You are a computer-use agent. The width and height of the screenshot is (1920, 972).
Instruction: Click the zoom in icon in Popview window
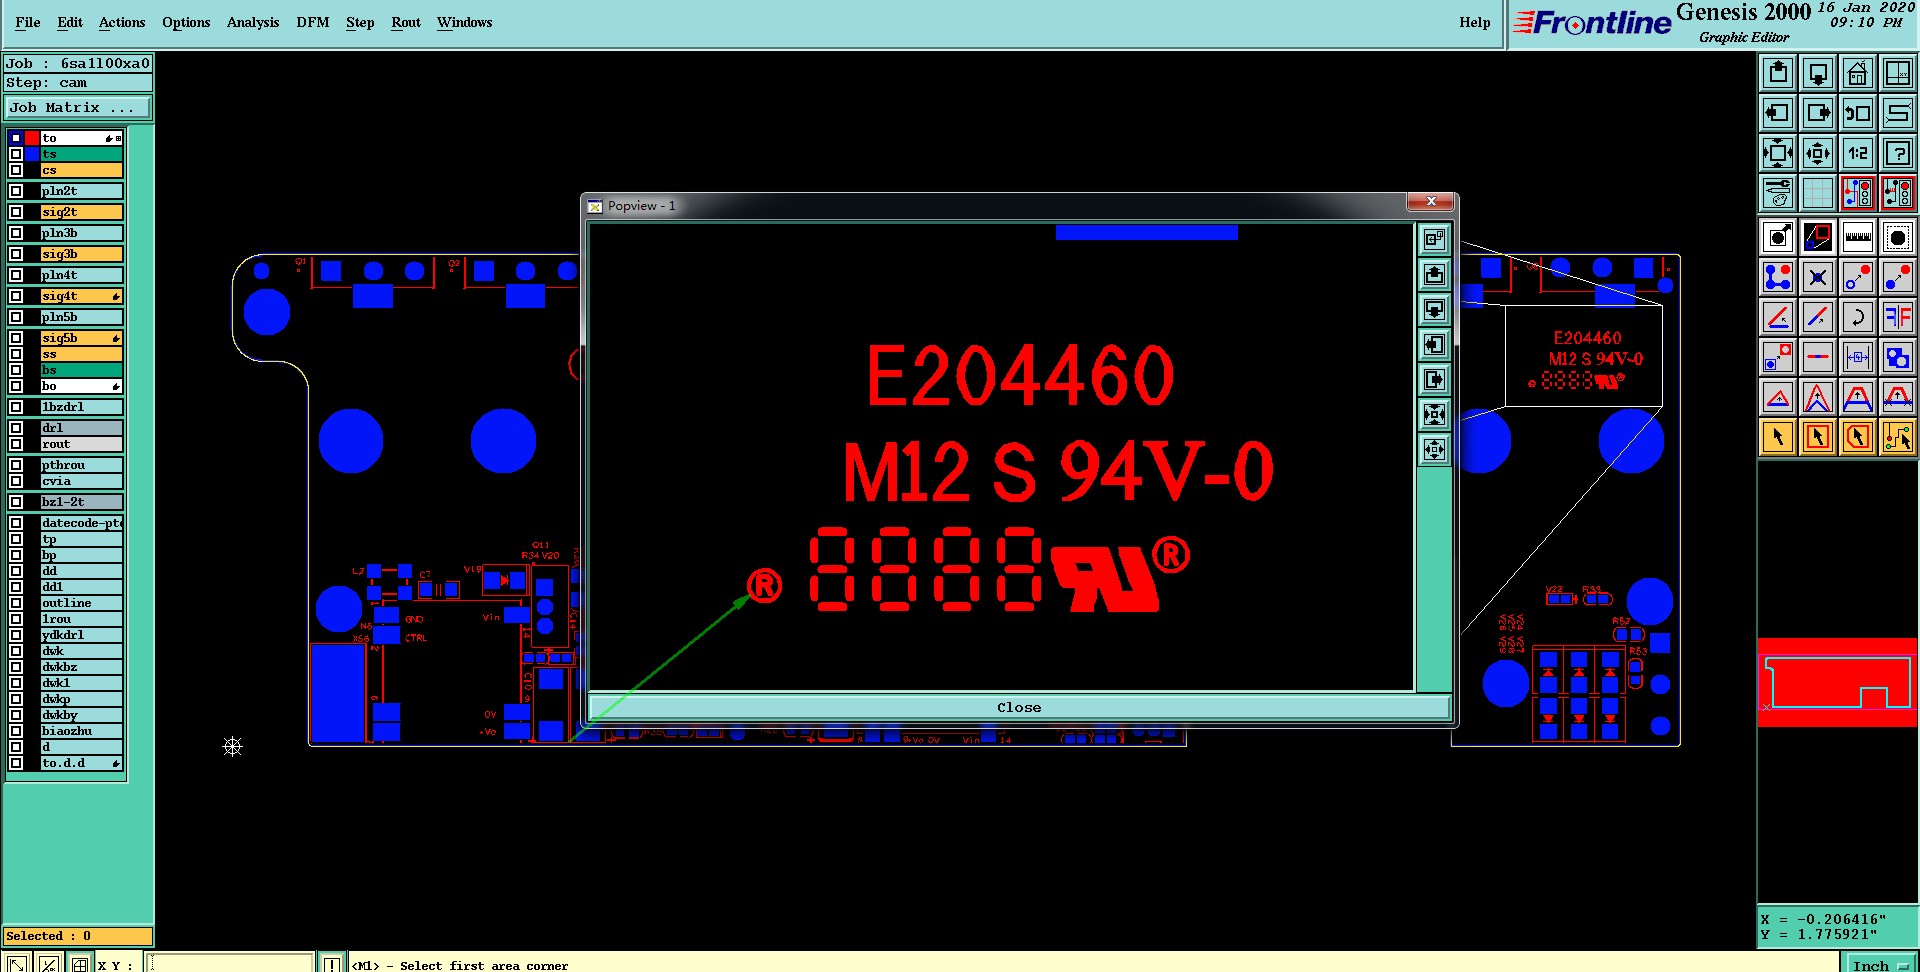1435,415
